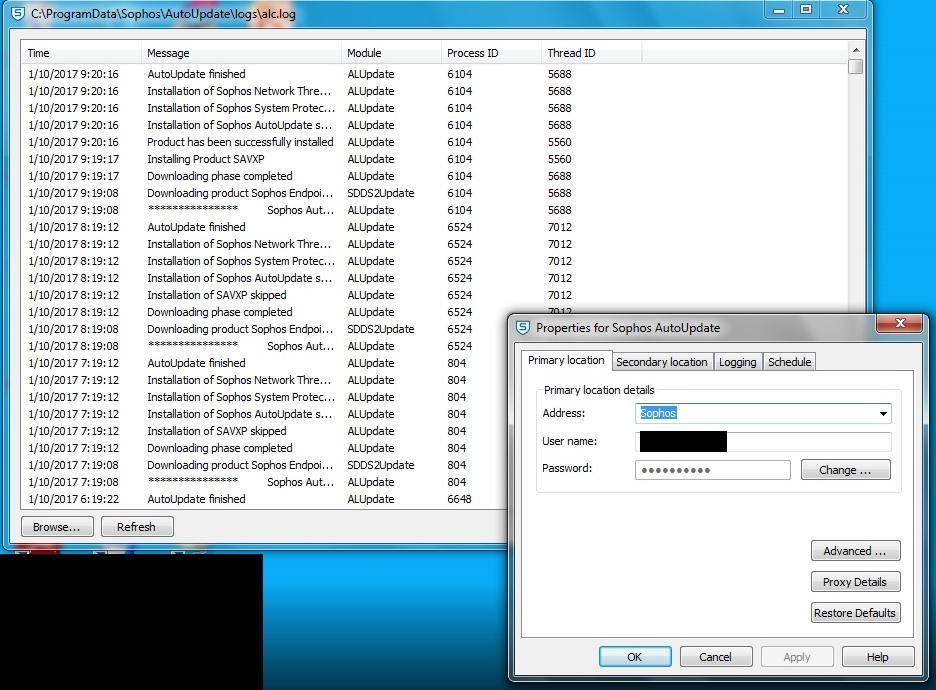Select 9:20:16 Installation of Sophos Network Thre... row
Image resolution: width=936 pixels, height=690 pixels.
pos(435,91)
